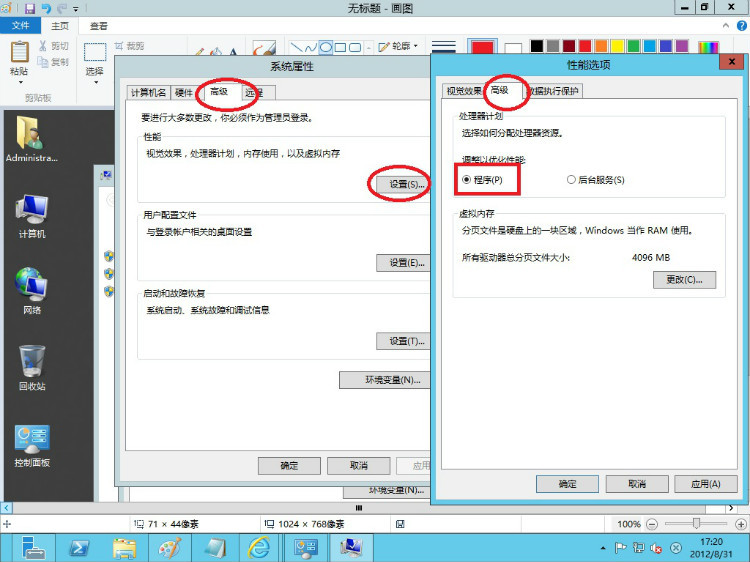Click 设置(T)... under 启动和故障恢复

[x=403, y=341]
